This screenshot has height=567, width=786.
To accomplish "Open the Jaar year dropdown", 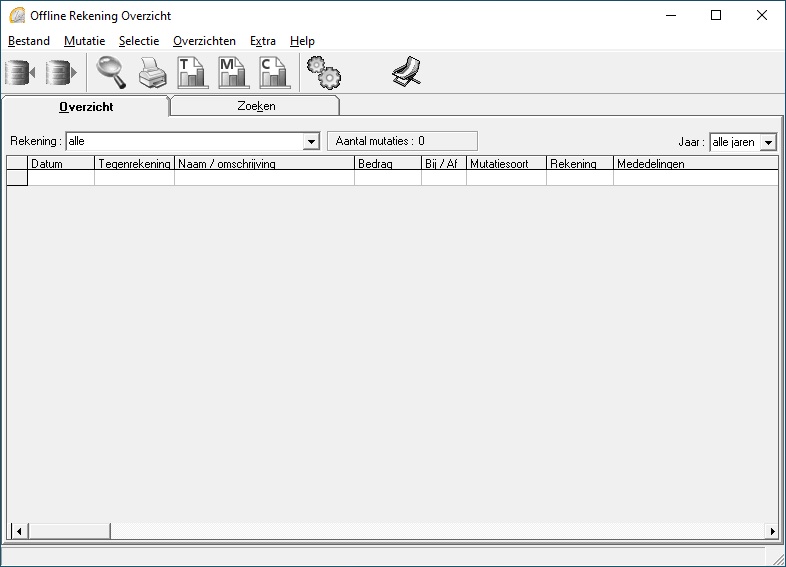I will 768,142.
